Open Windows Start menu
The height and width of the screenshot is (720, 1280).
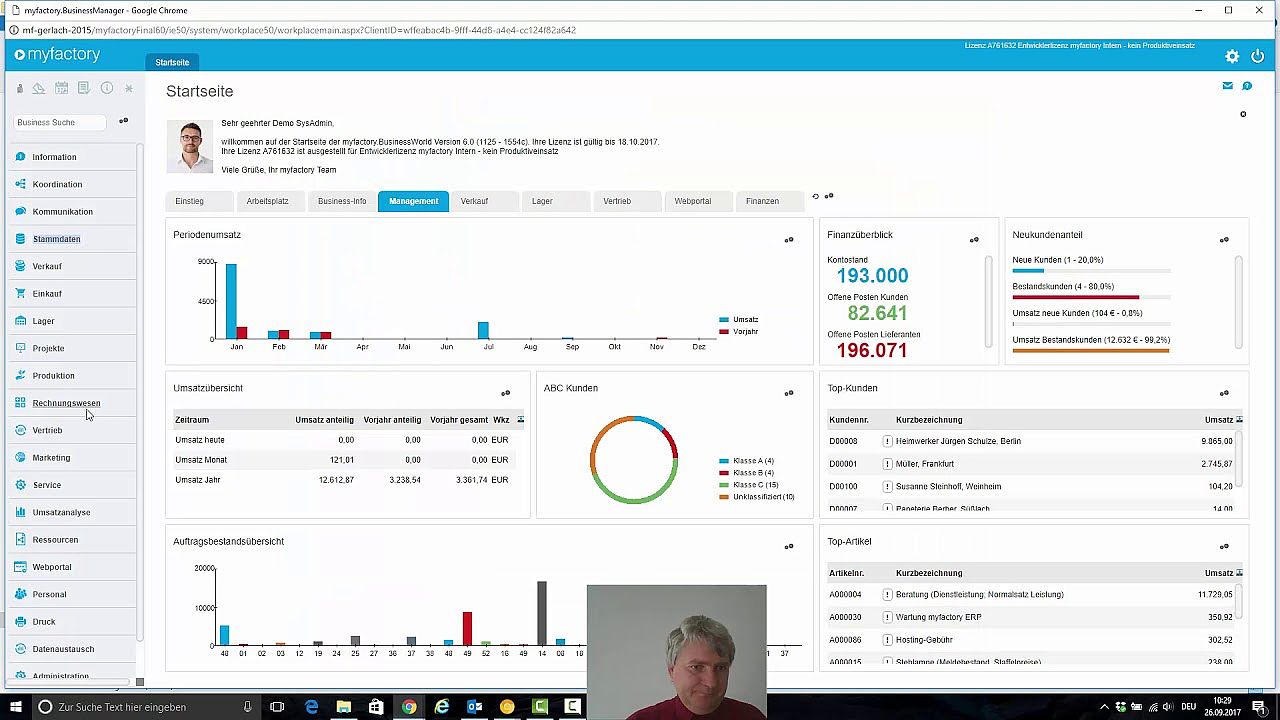14,707
